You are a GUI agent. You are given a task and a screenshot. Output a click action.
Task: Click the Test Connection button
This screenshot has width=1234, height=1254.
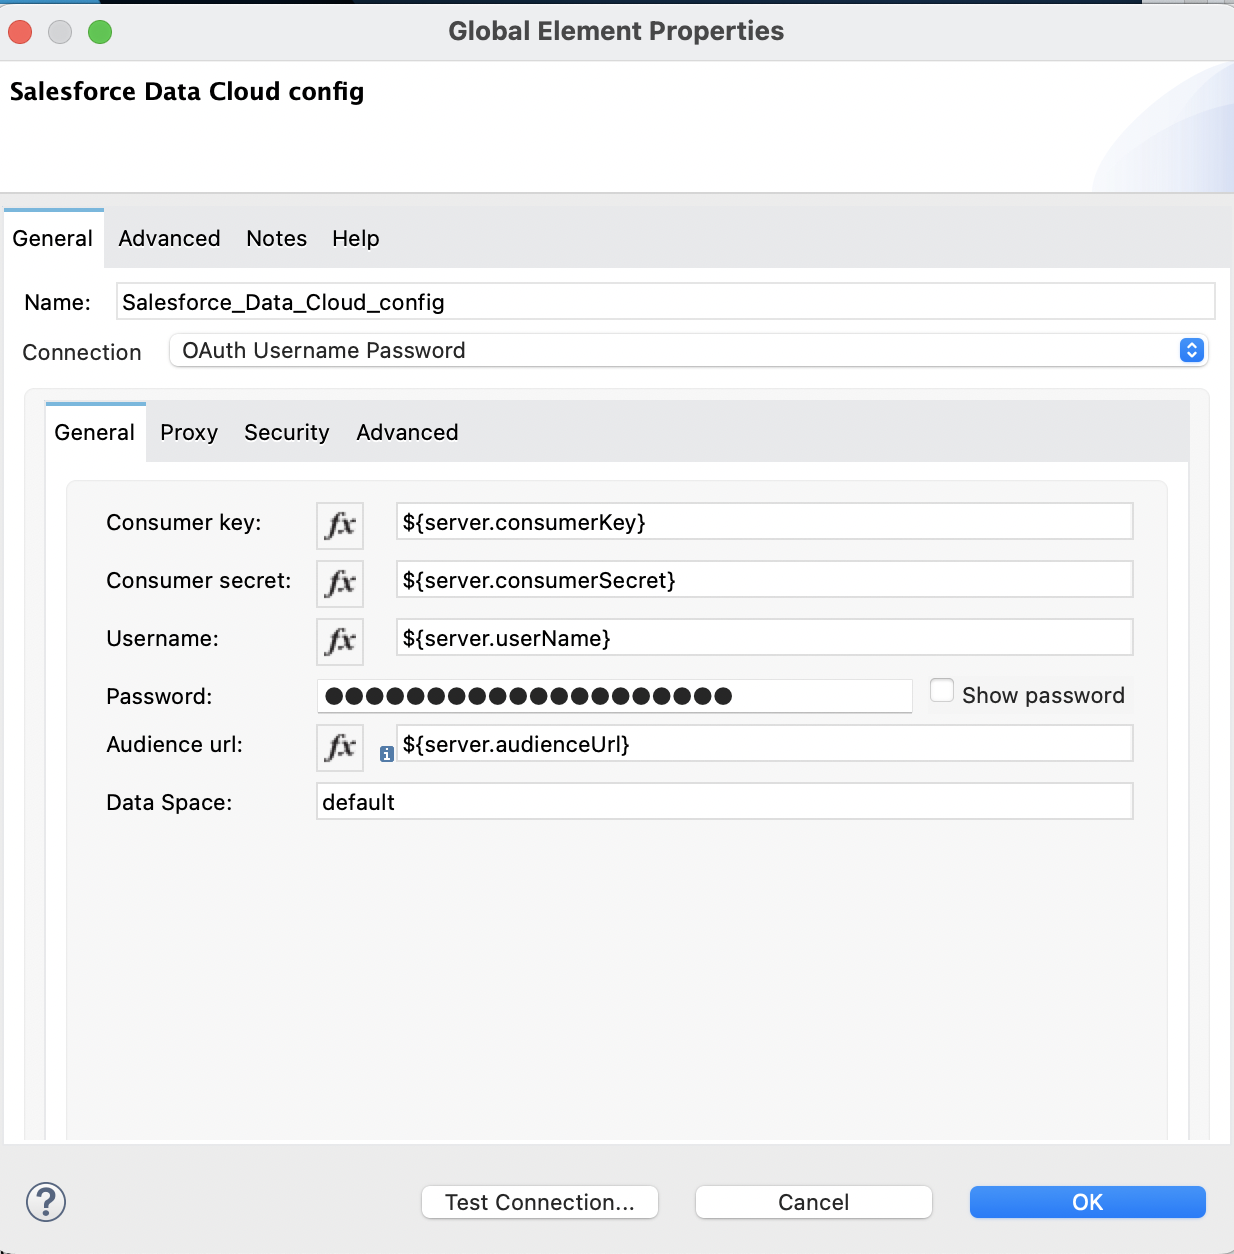click(x=539, y=1202)
